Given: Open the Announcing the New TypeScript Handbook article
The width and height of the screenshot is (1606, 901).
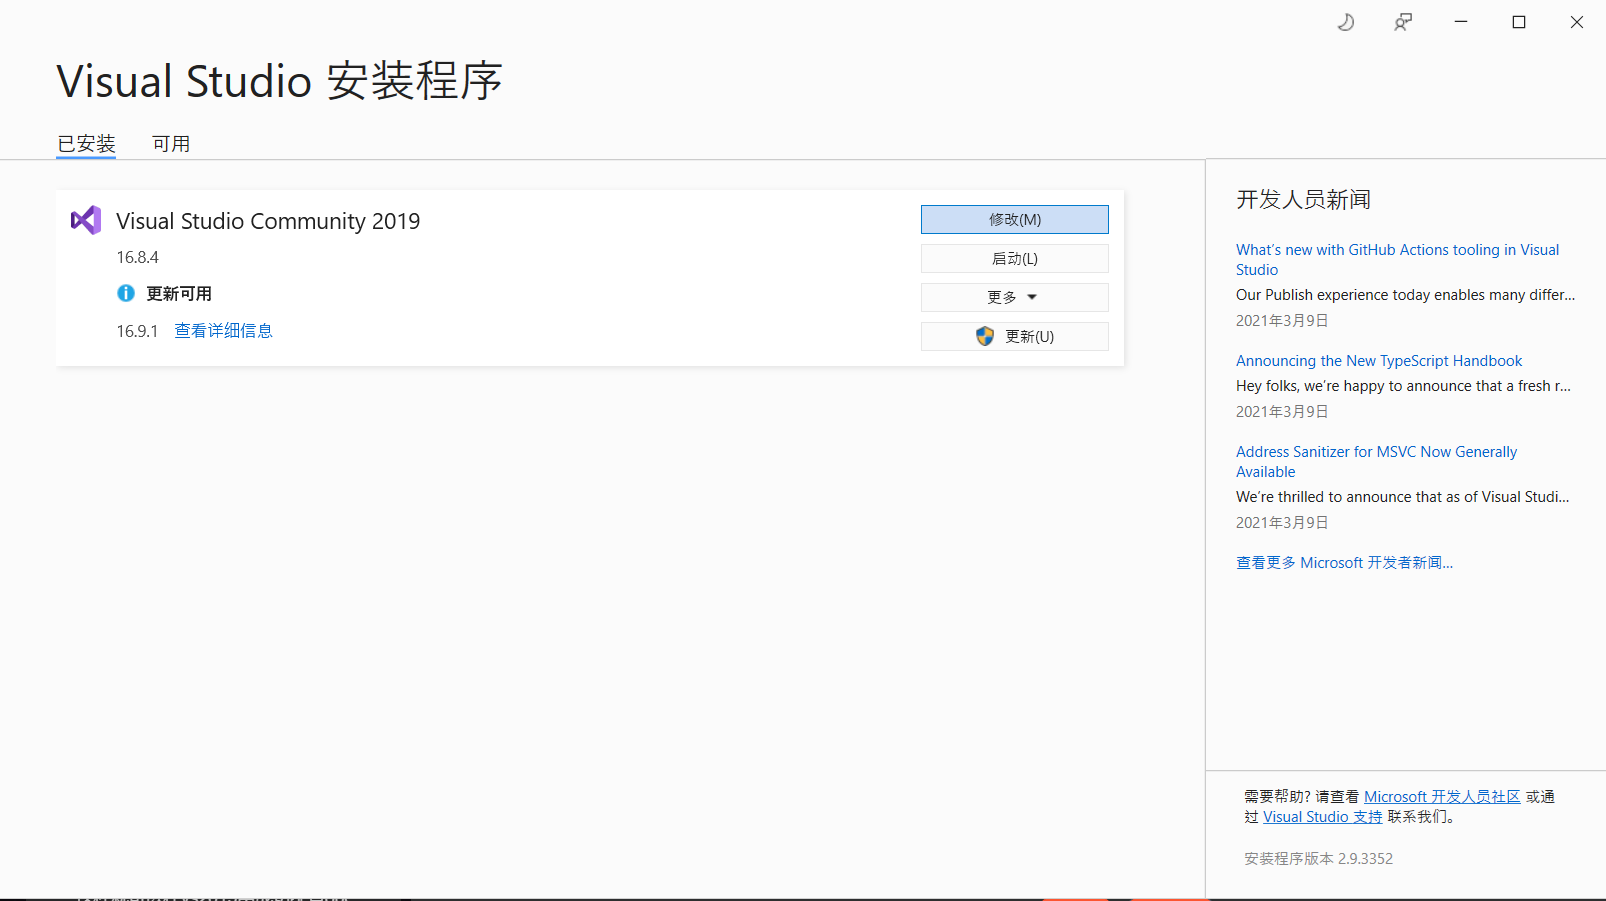Looking at the screenshot, I should (1378, 360).
